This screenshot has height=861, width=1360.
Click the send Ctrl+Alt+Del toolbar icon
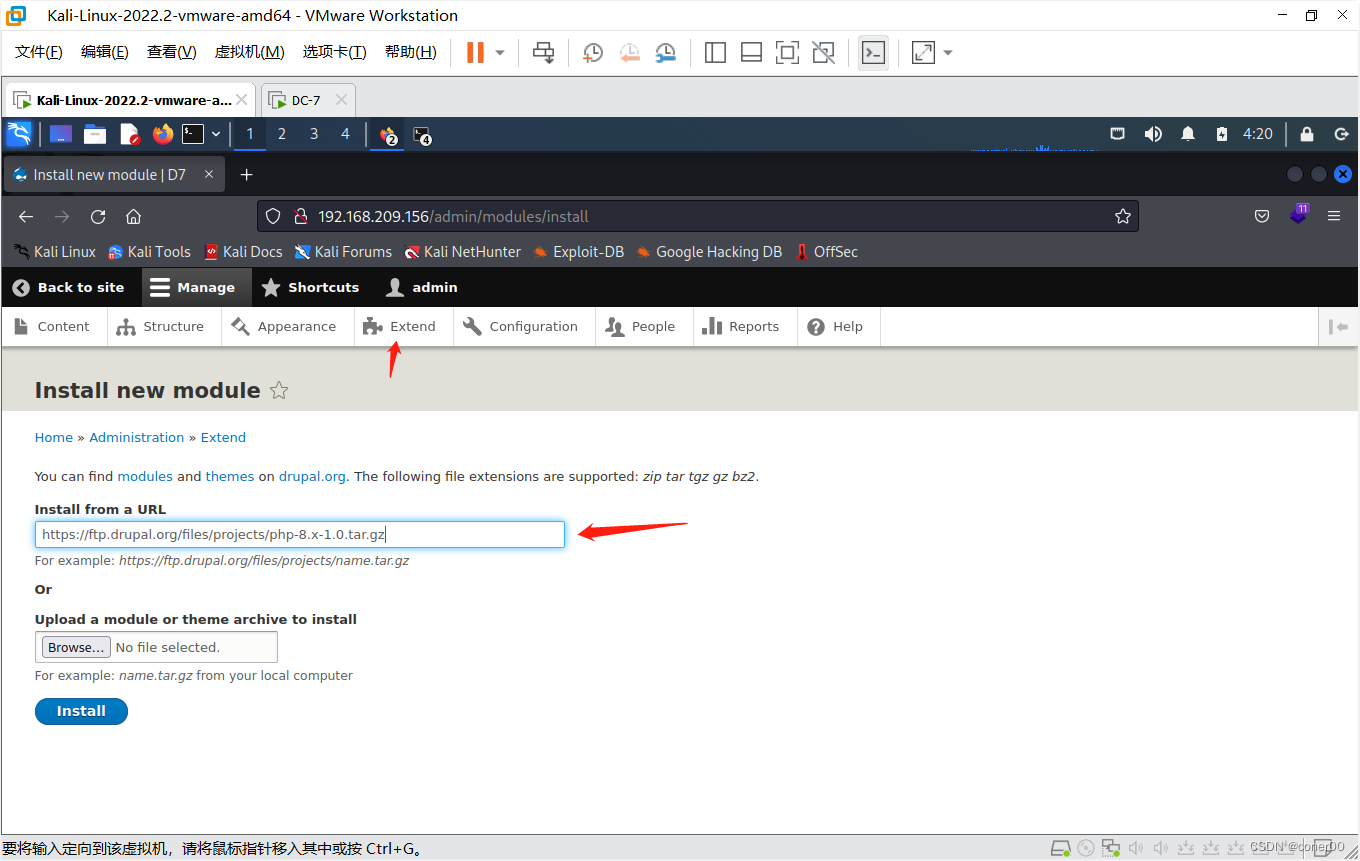[x=543, y=52]
